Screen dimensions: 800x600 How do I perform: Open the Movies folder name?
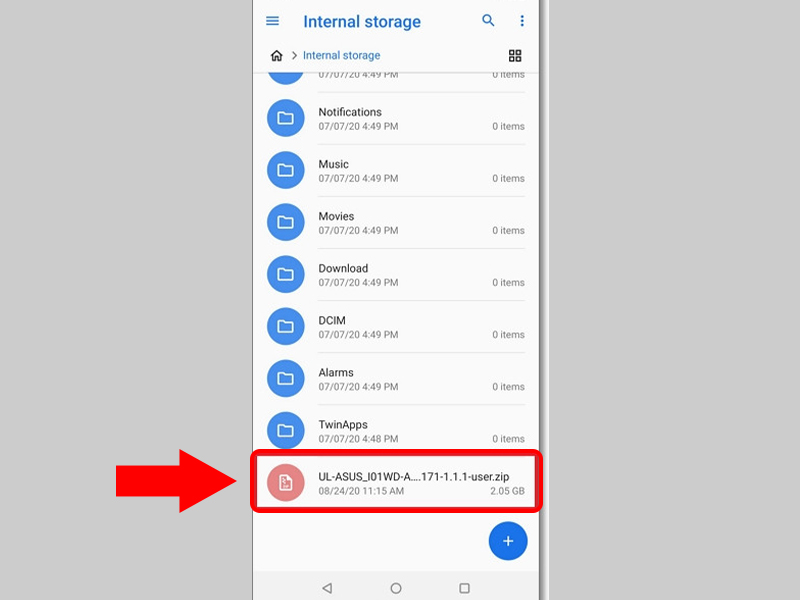click(x=336, y=216)
